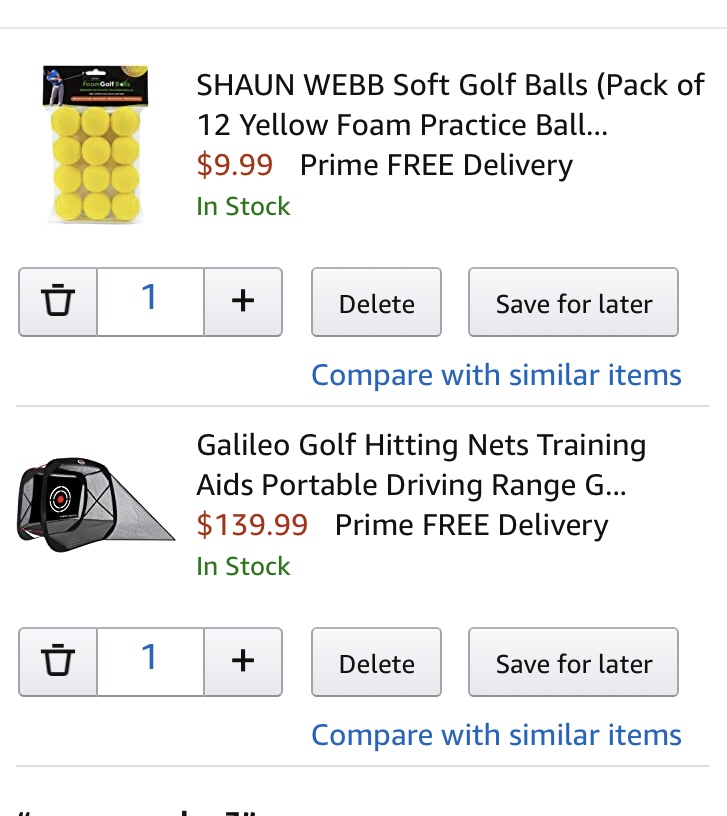This screenshot has width=727, height=816.
Task: Click the $9.99 price of golf balls
Action: 234,165
